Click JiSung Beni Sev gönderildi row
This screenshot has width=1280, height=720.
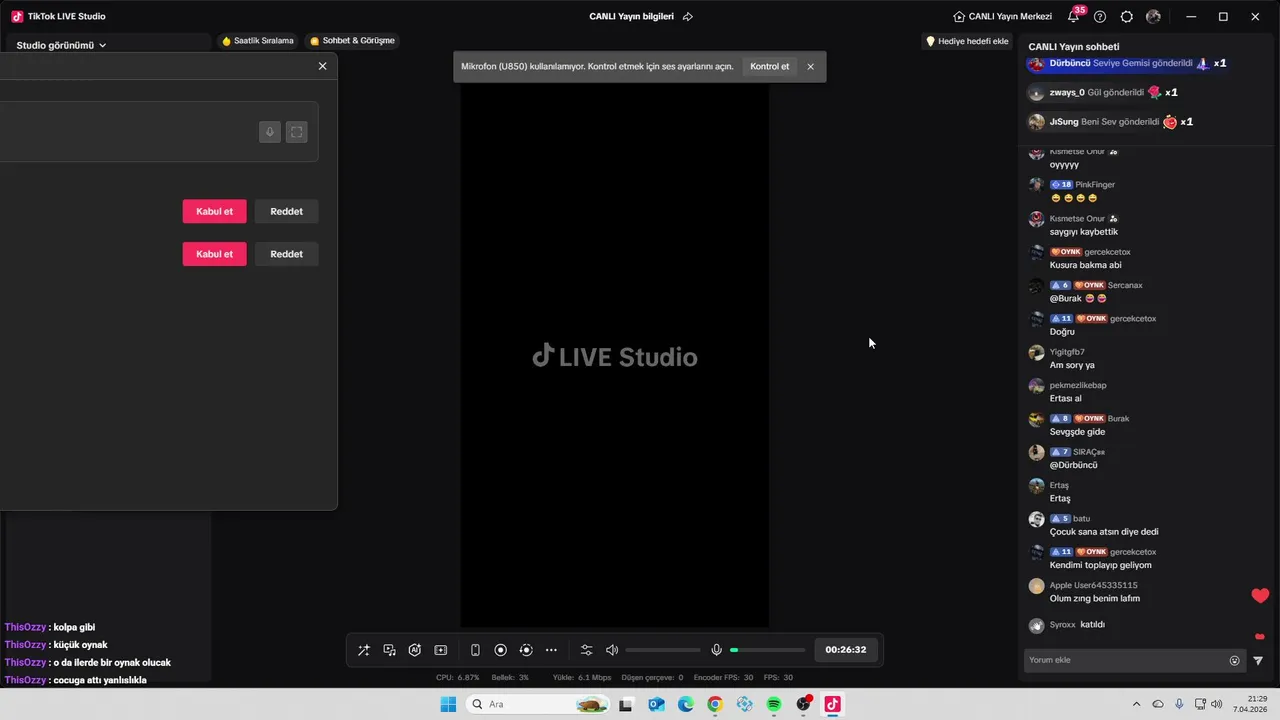click(x=1111, y=122)
